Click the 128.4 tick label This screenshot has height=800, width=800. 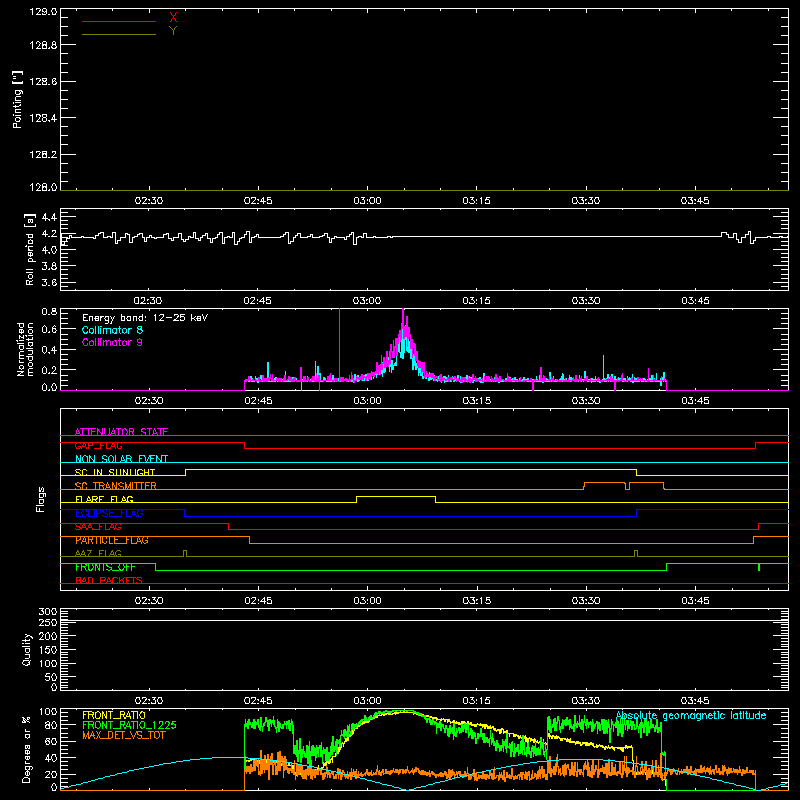pyautogui.click(x=43, y=118)
